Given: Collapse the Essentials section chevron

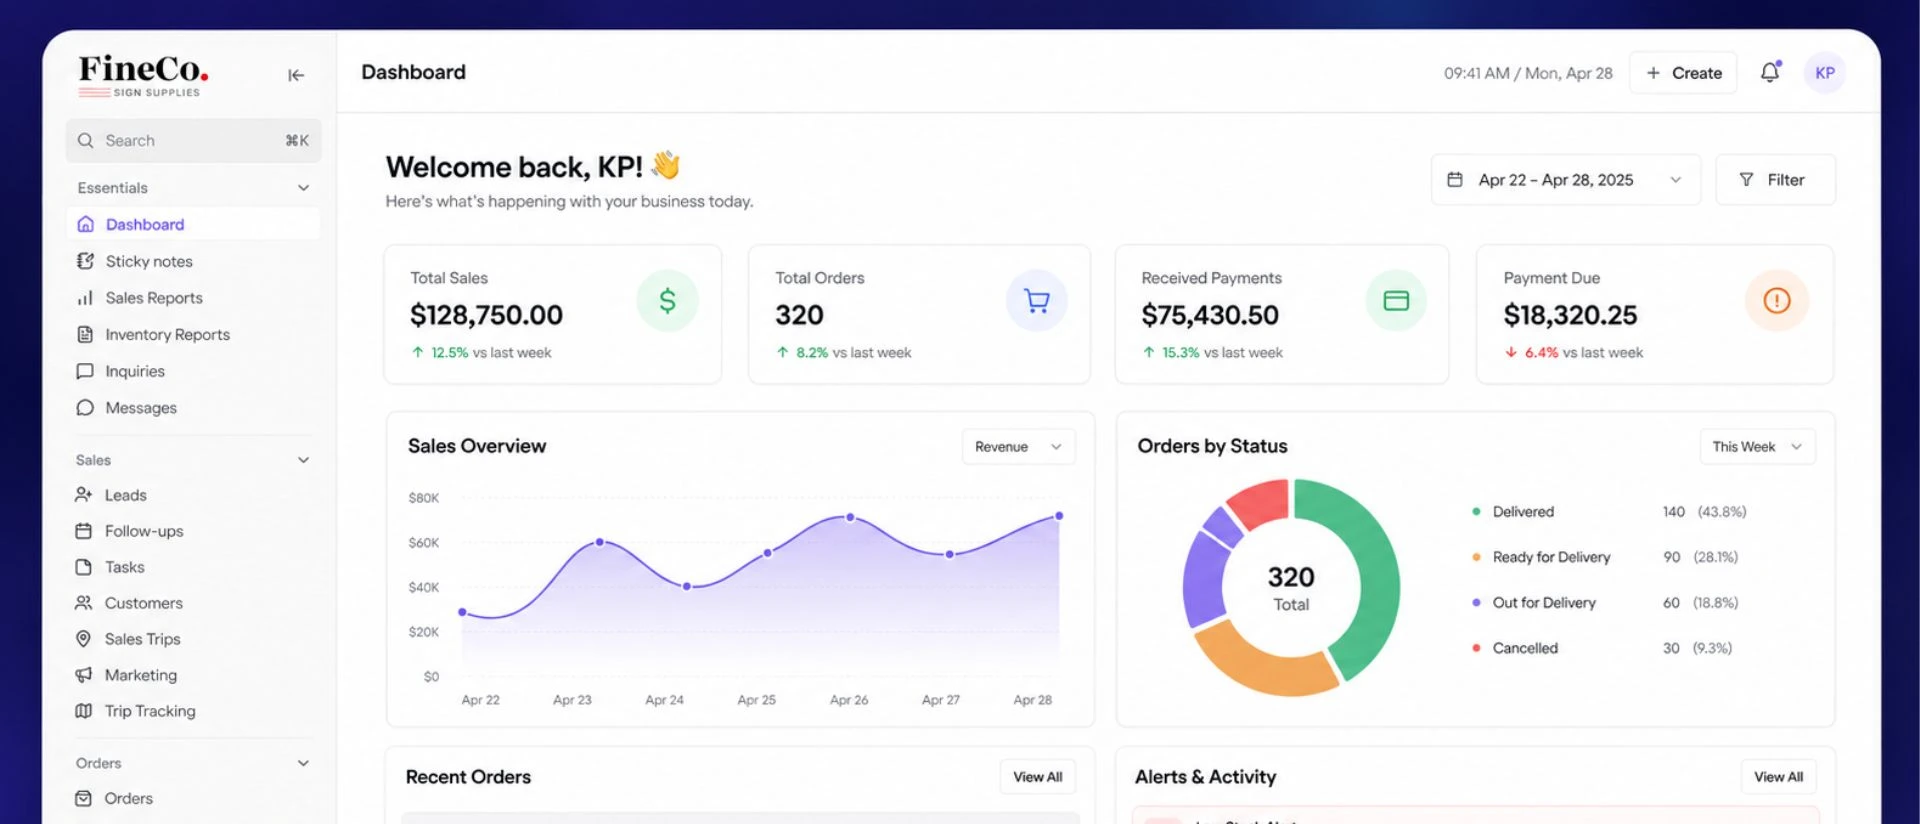Looking at the screenshot, I should (303, 188).
